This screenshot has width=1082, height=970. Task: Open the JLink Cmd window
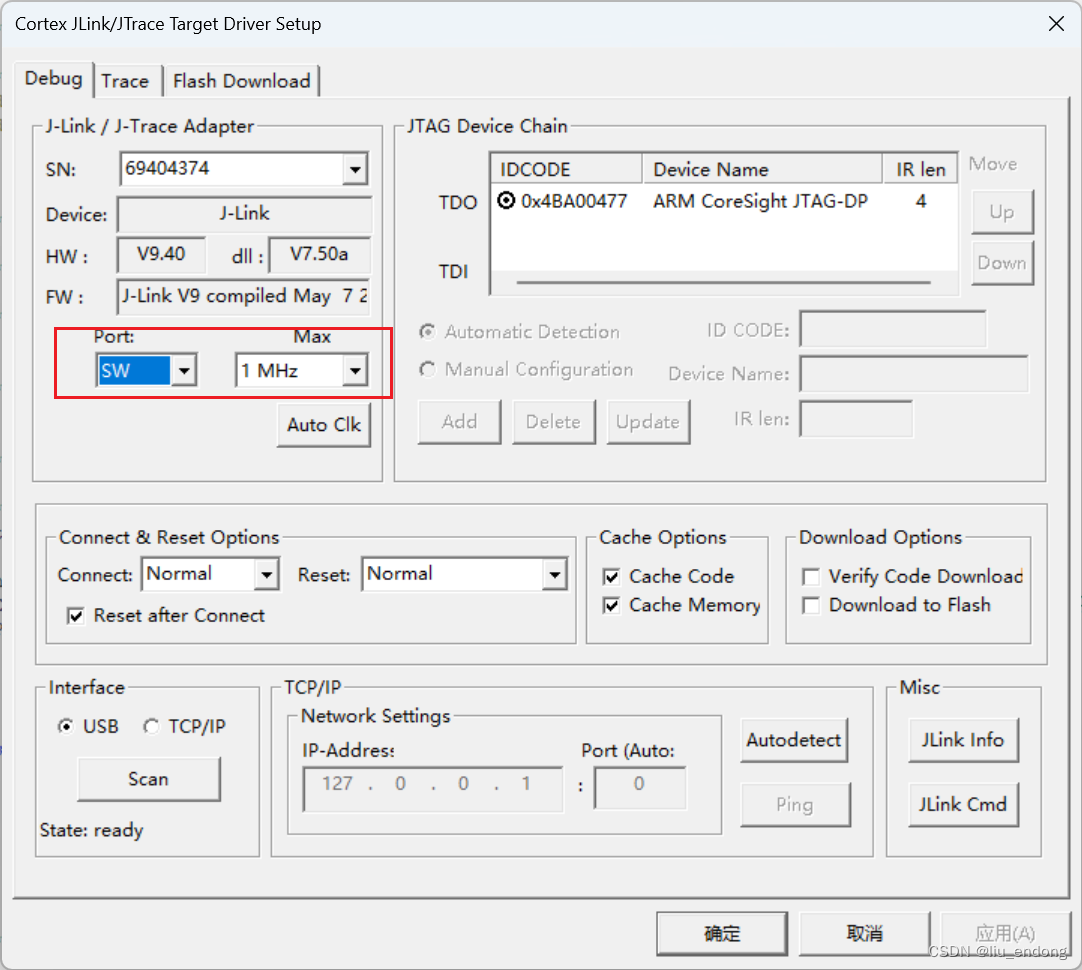tap(962, 804)
